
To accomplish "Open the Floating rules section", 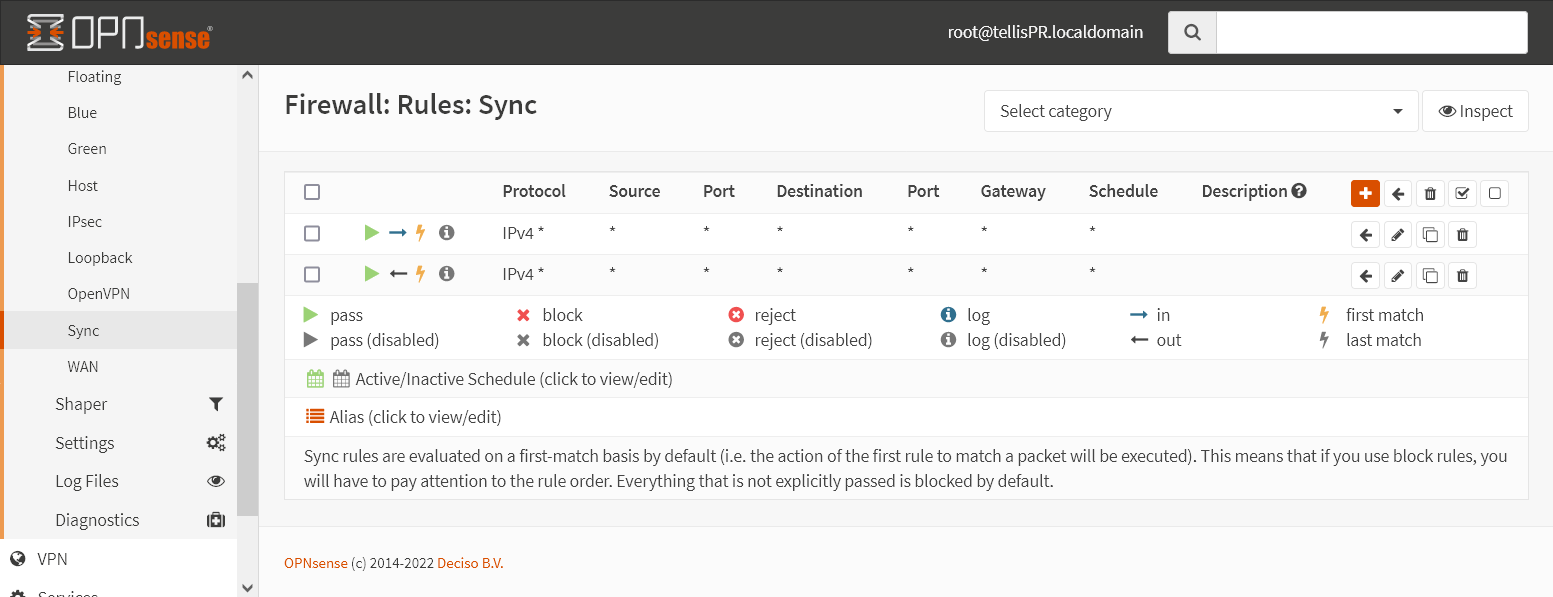I will click(94, 76).
